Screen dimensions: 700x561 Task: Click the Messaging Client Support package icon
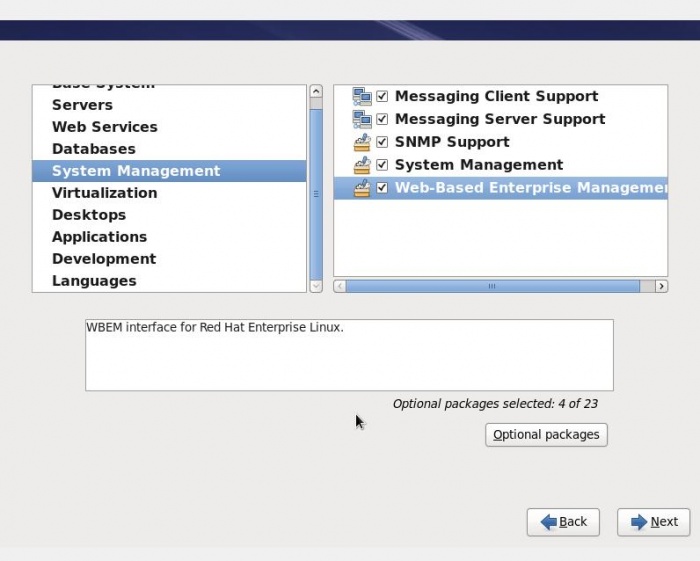coord(362,96)
